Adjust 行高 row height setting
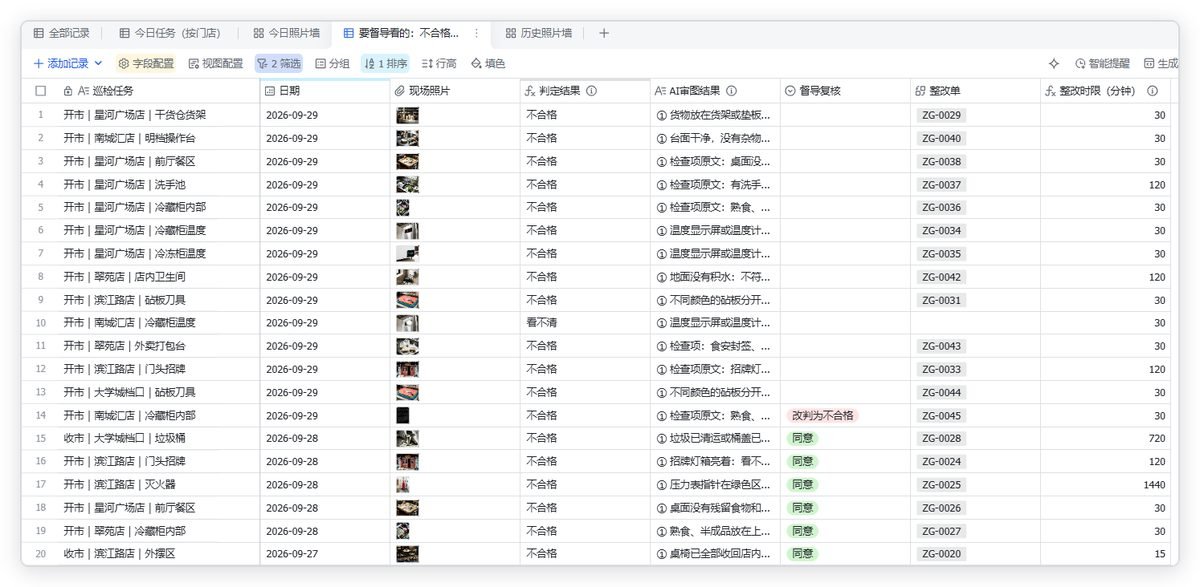 click(x=439, y=63)
